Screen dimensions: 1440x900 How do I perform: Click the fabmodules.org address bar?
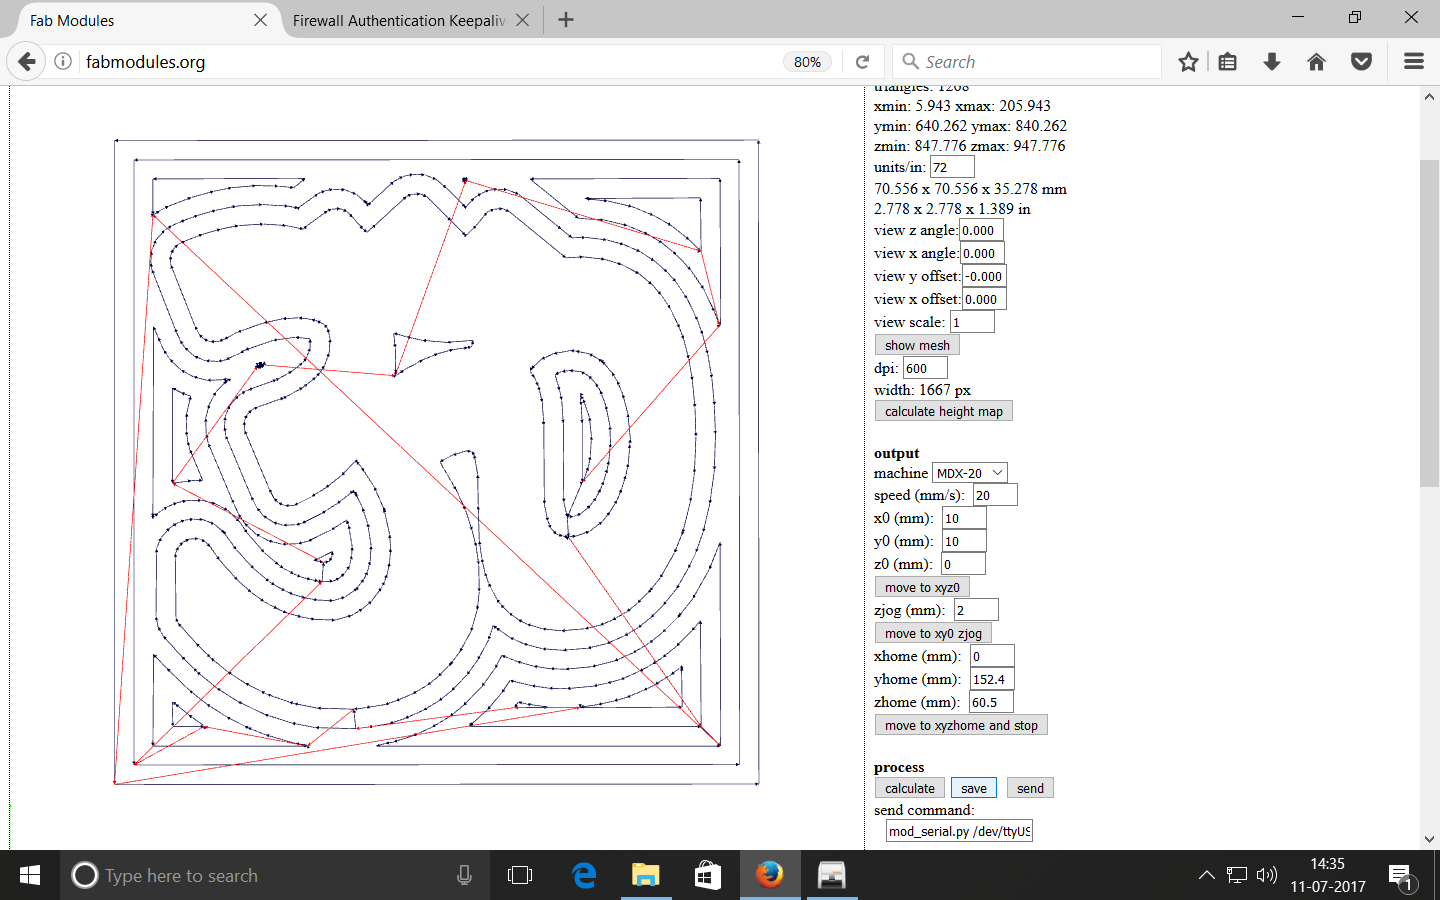tap(430, 62)
